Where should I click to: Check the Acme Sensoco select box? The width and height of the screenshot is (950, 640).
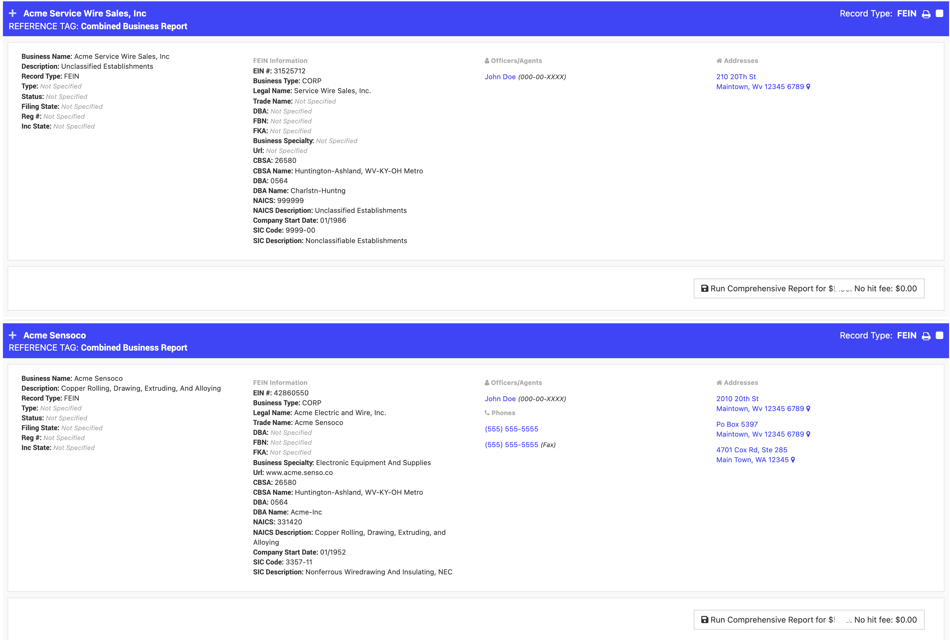940,336
